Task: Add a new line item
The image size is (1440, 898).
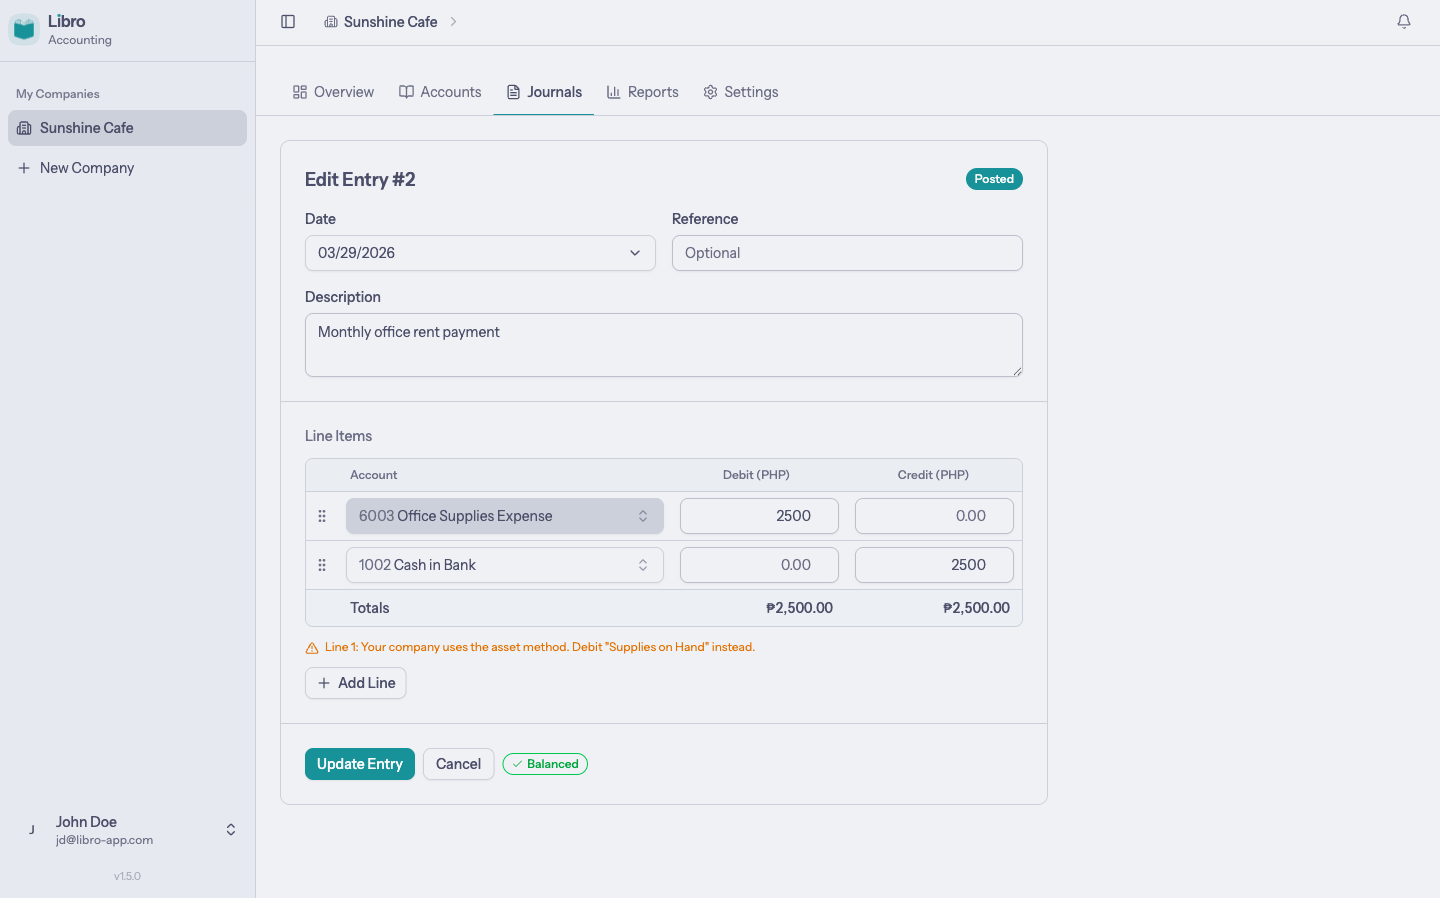Action: (x=356, y=683)
